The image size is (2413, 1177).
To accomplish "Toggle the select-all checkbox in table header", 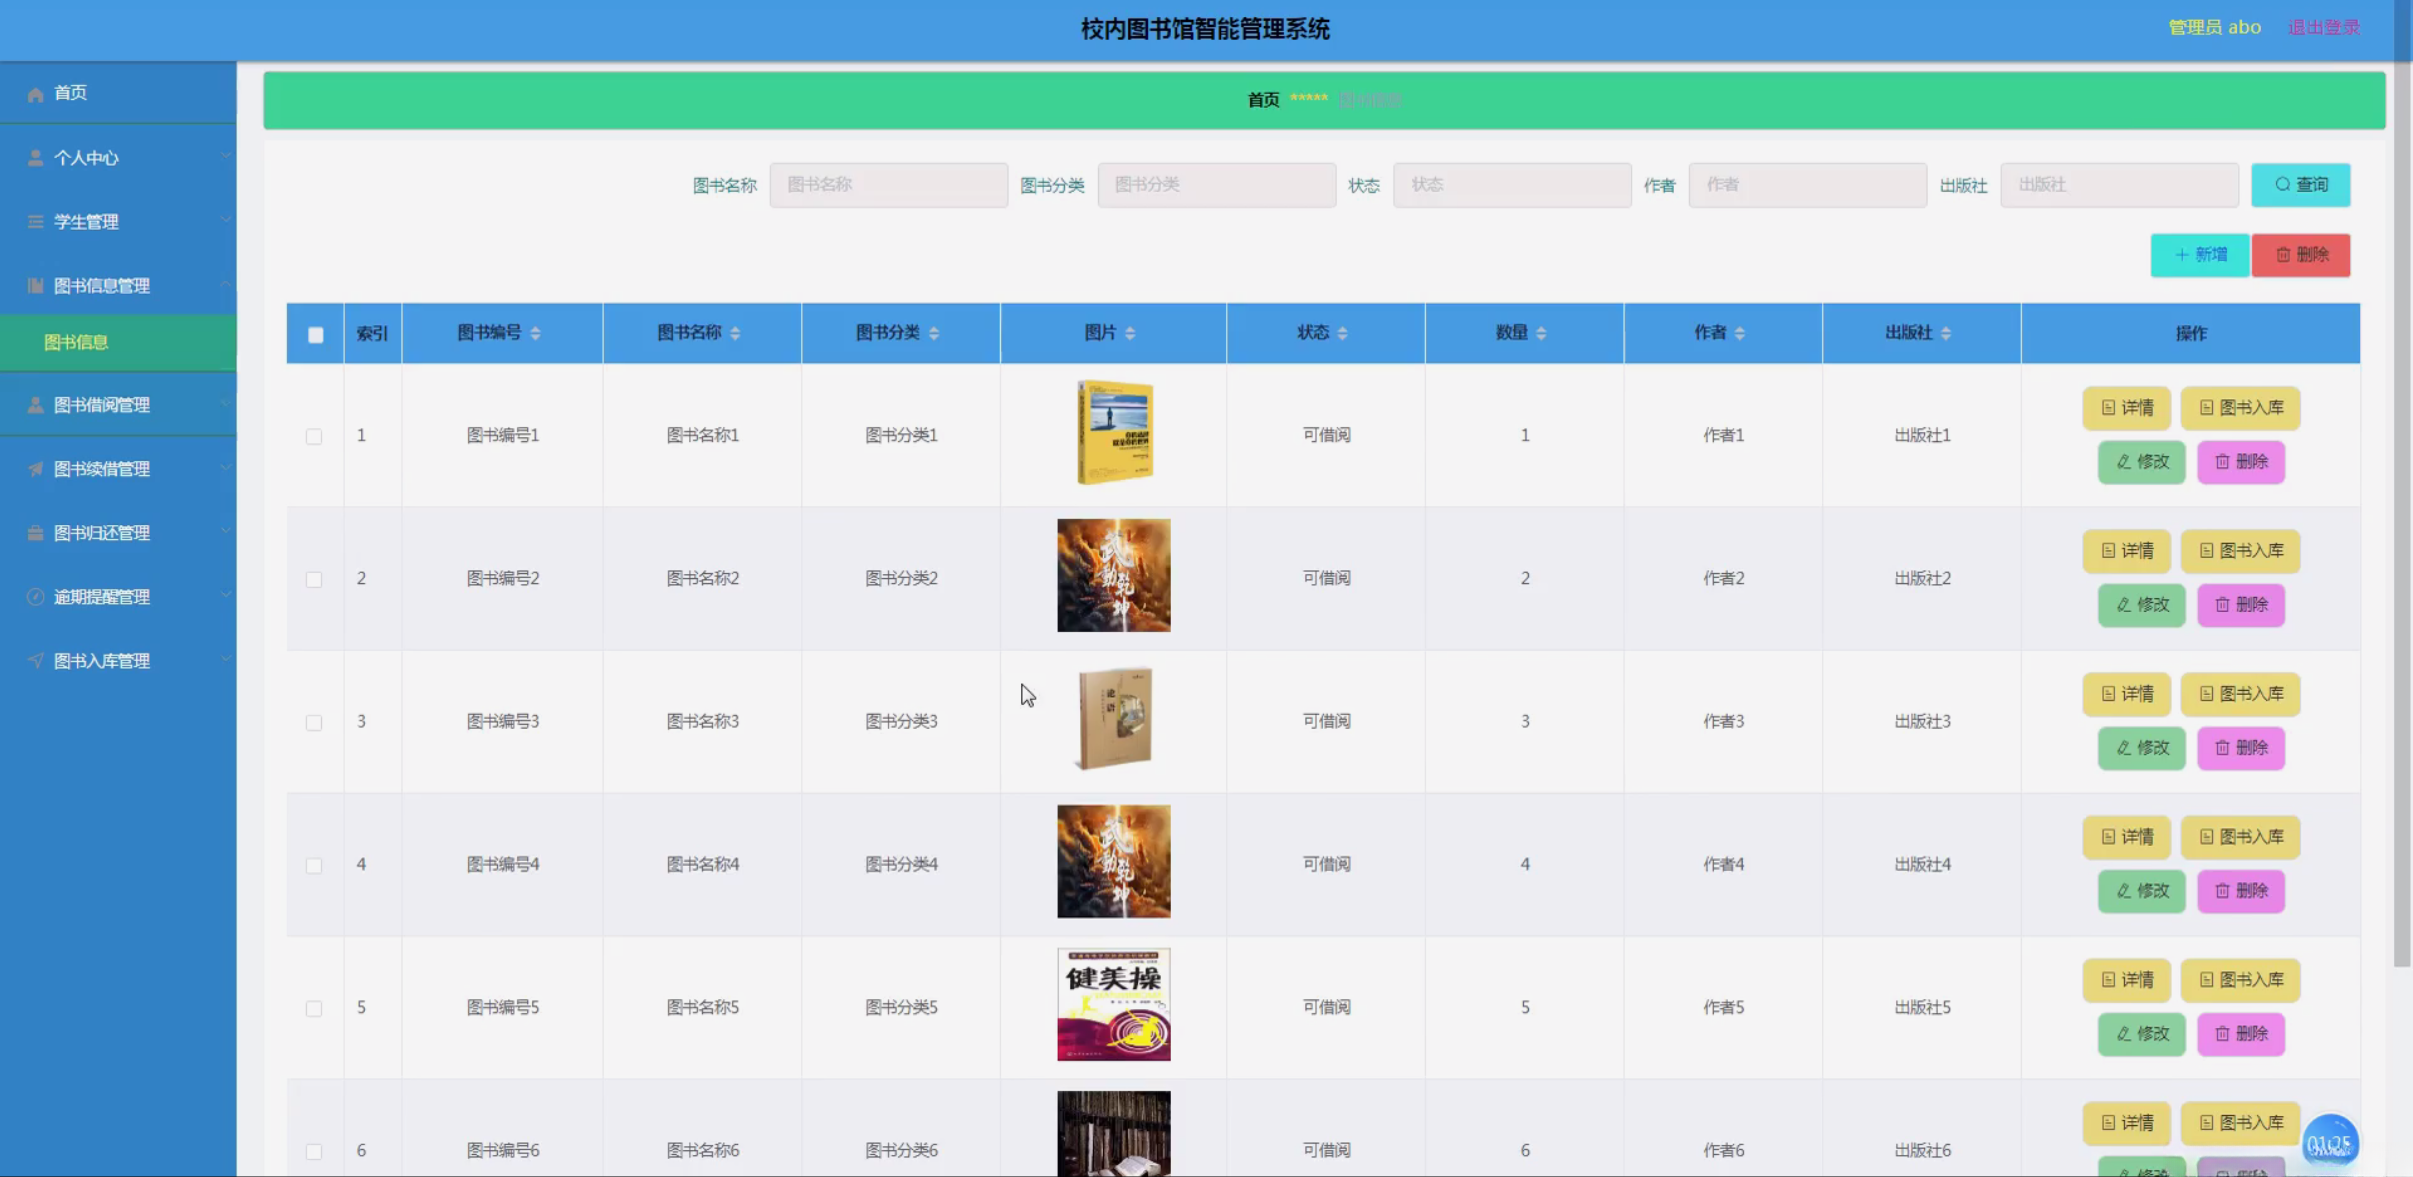I will [315, 335].
